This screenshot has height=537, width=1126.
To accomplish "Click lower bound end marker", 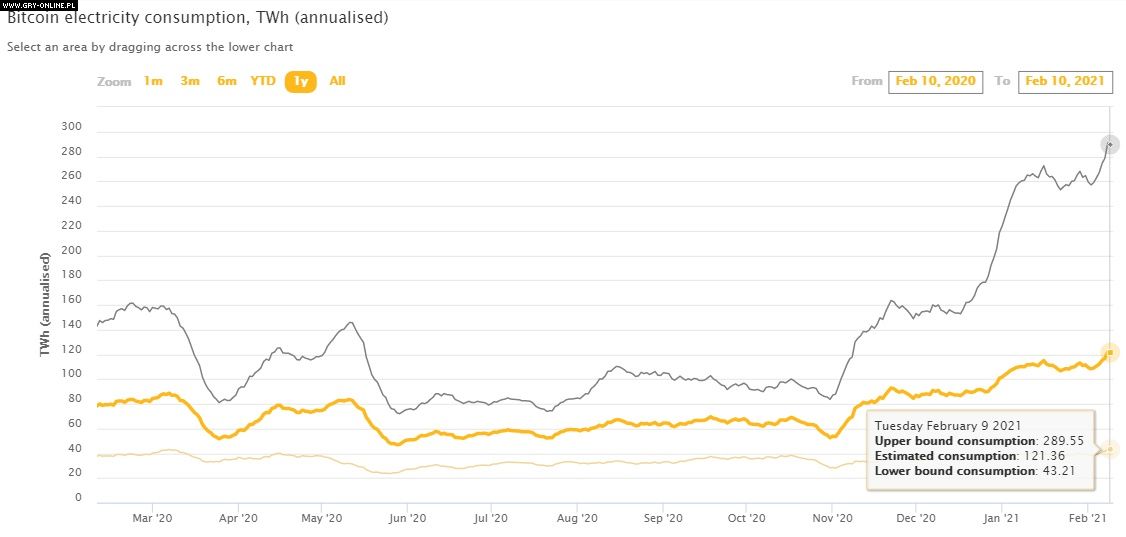I will tap(1109, 449).
